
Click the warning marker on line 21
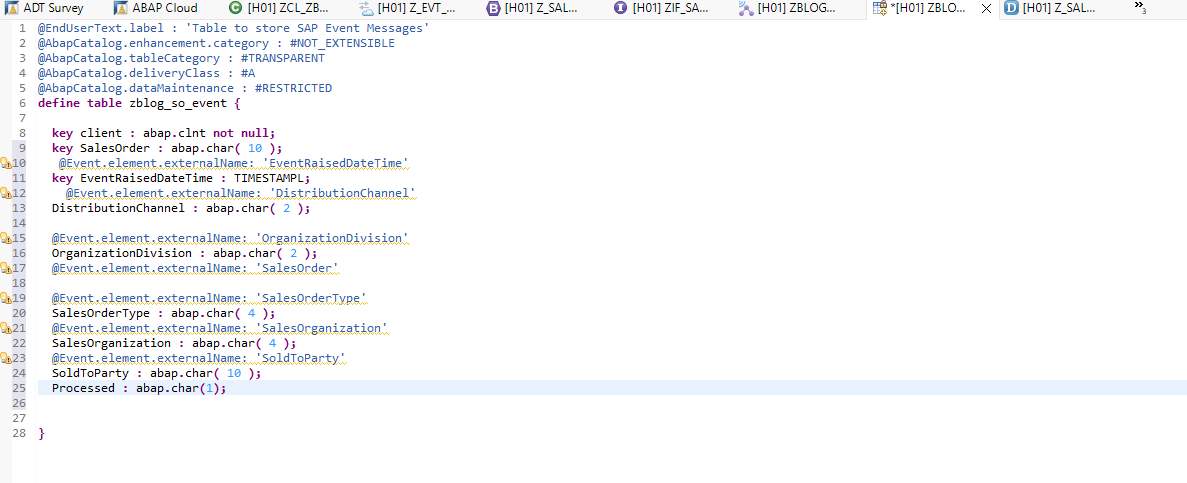5,328
